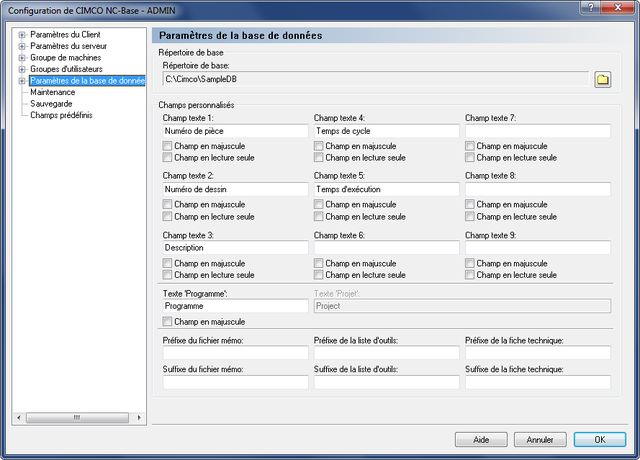Image resolution: width=640 pixels, height=460 pixels.
Task: Enable uppercase for Champ texte 2
Action: coord(167,204)
